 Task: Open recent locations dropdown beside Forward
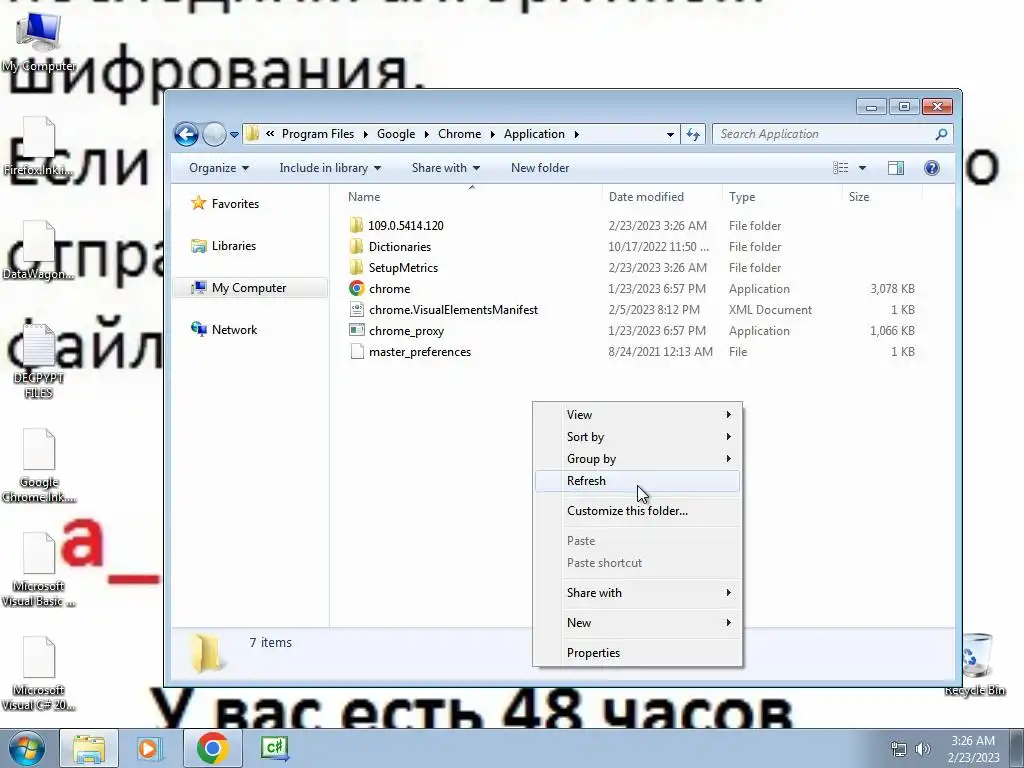[x=234, y=135]
